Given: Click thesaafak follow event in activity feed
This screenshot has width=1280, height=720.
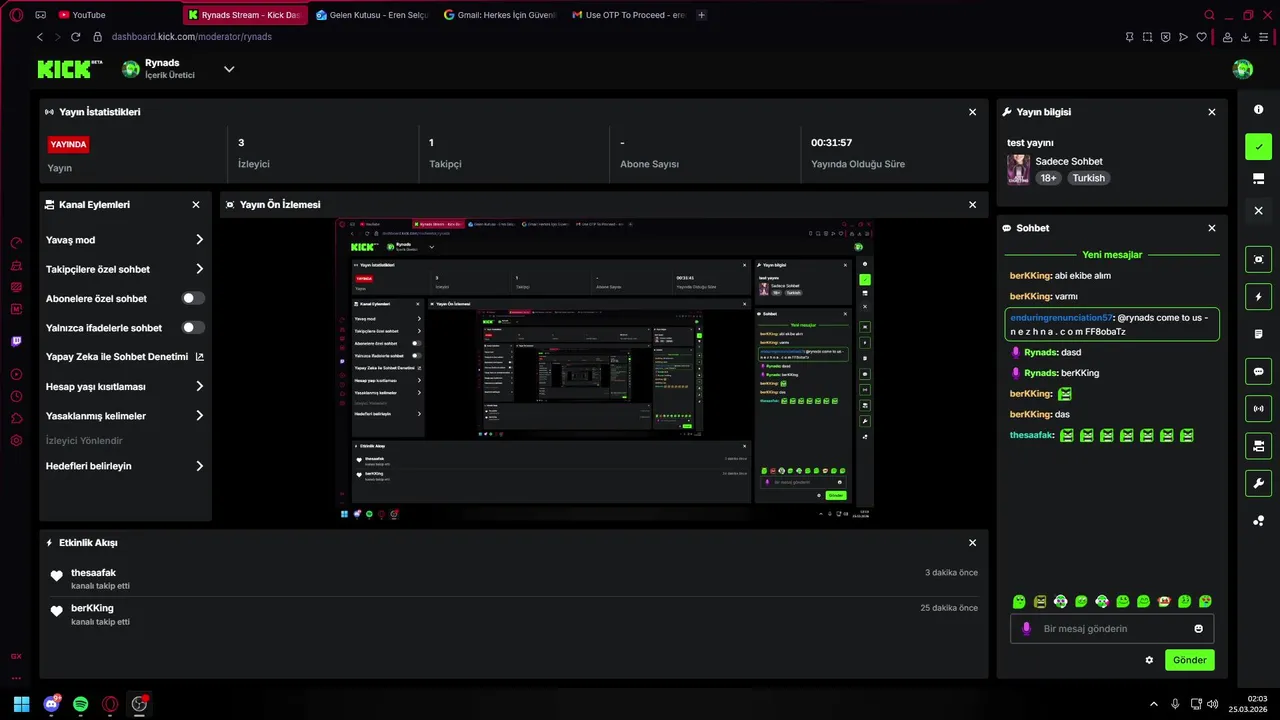Looking at the screenshot, I should pyautogui.click(x=514, y=578).
